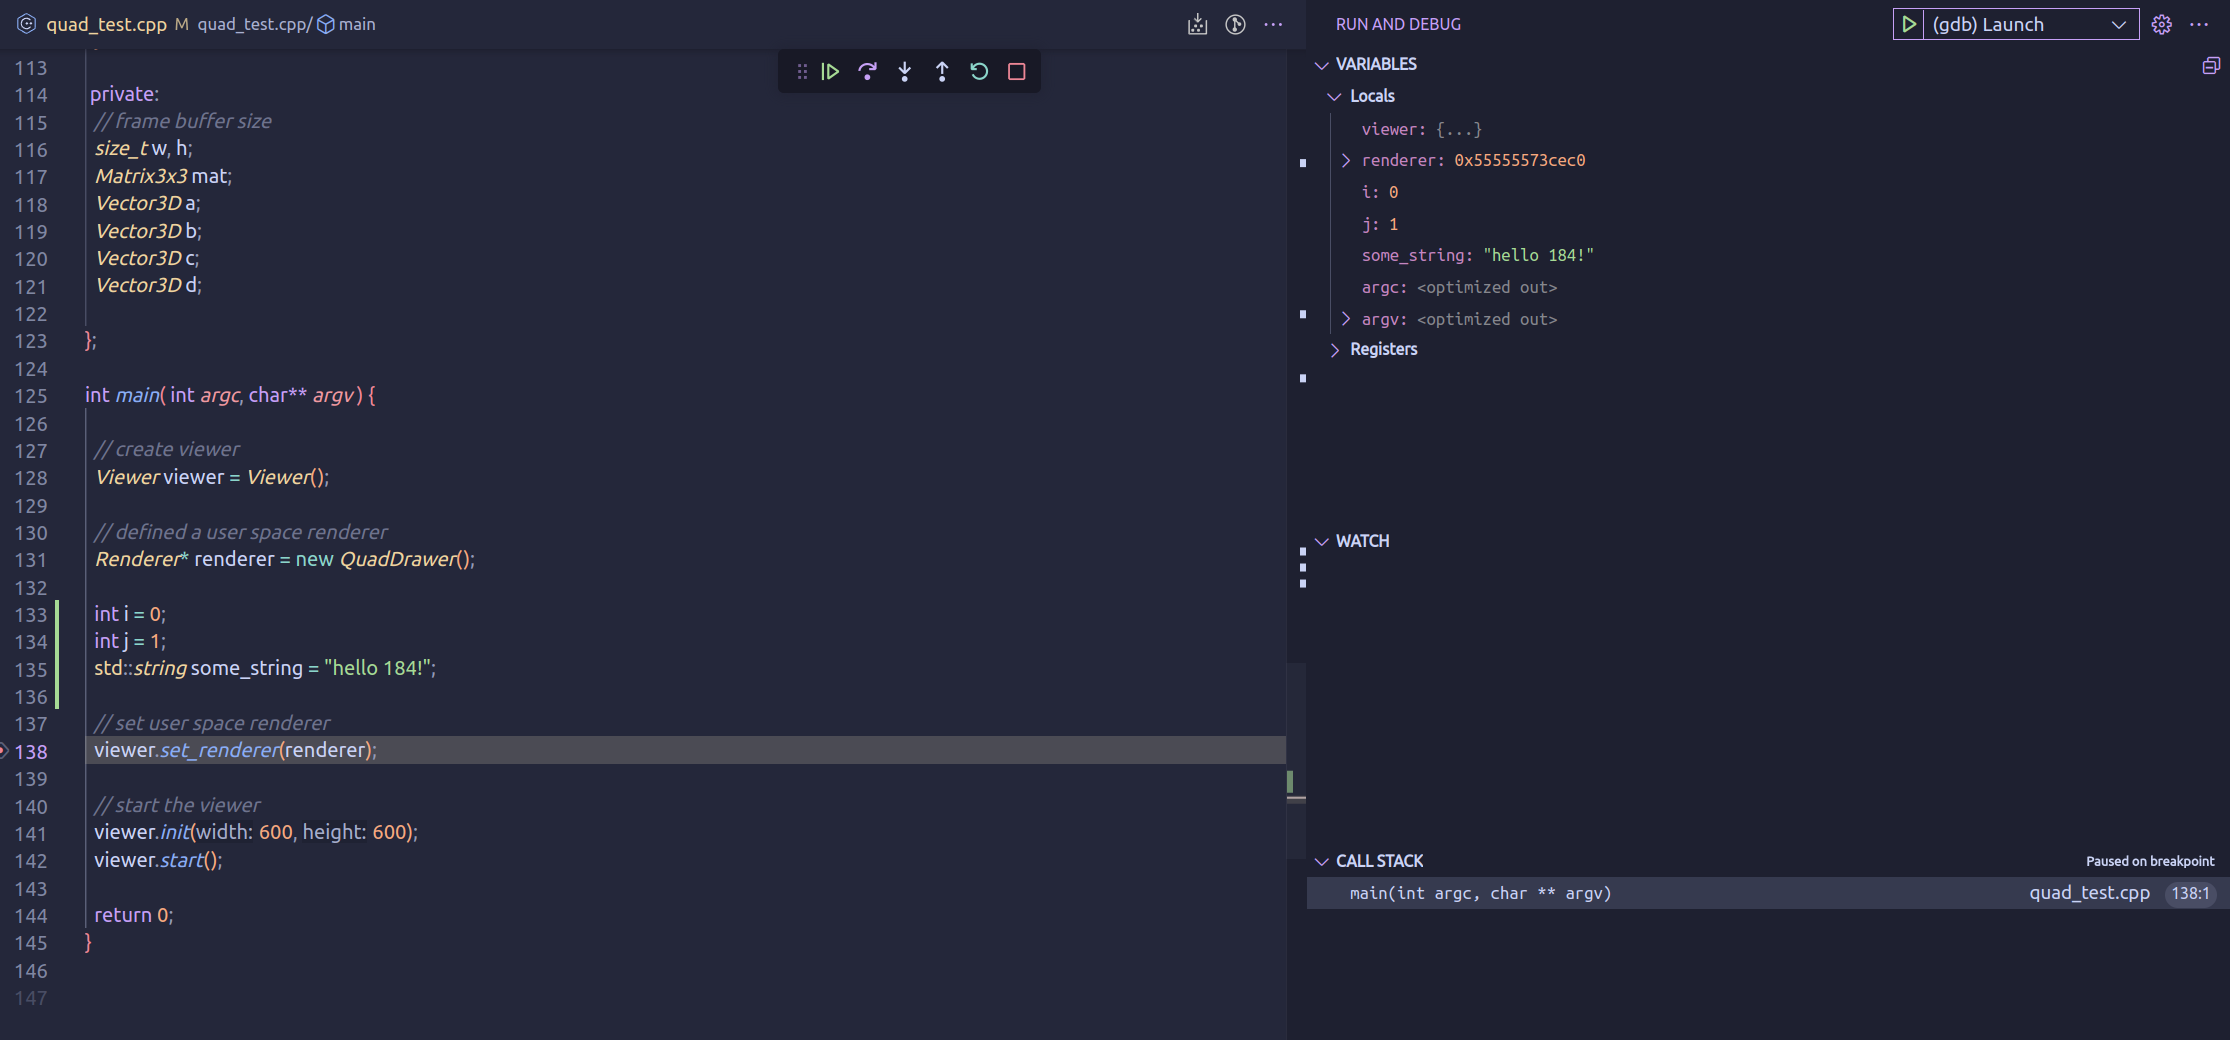Step over the current line
2230x1040 pixels.
coord(867,71)
